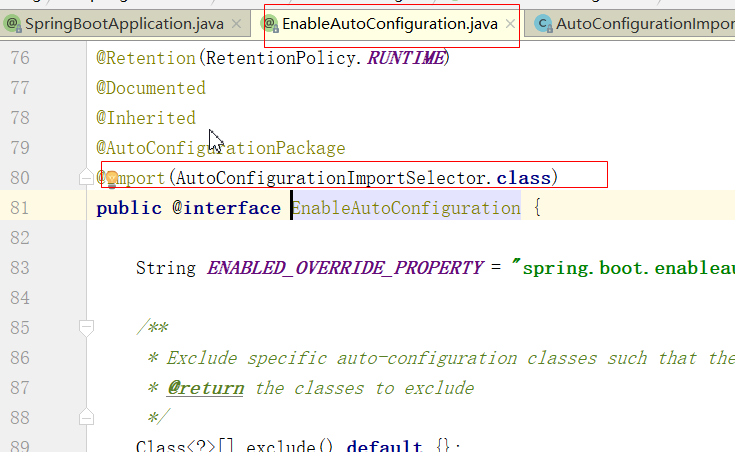Viewport: 735px width, 452px height.
Task: Select the EnableAutoConfiguration.java tab
Action: click(390, 22)
